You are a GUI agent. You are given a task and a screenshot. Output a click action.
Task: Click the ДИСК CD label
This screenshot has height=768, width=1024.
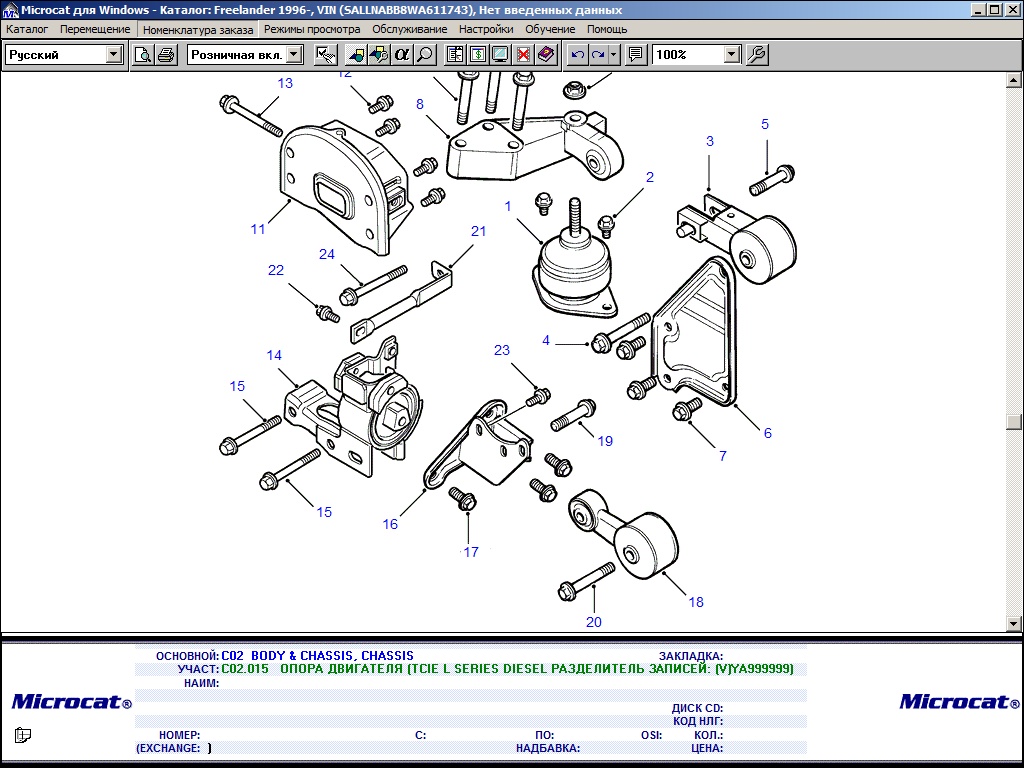697,708
